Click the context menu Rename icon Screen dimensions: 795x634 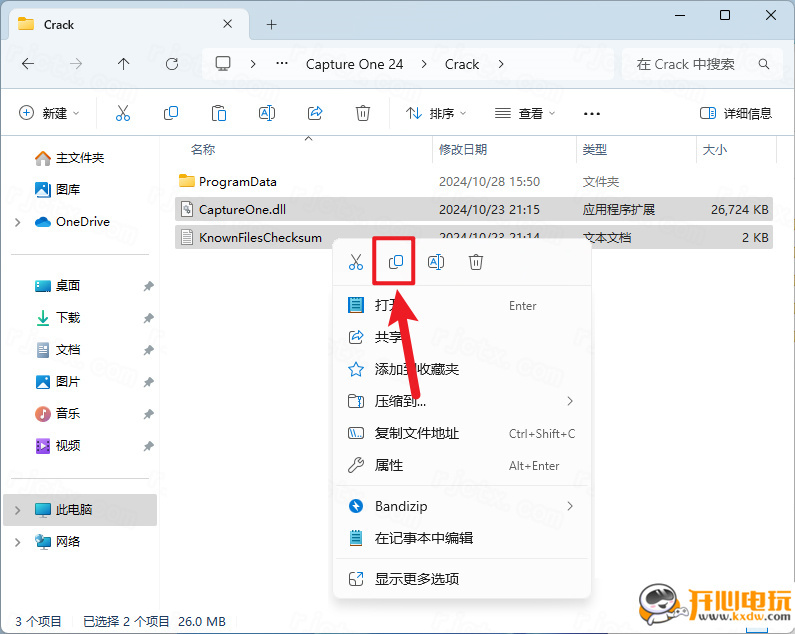click(436, 262)
